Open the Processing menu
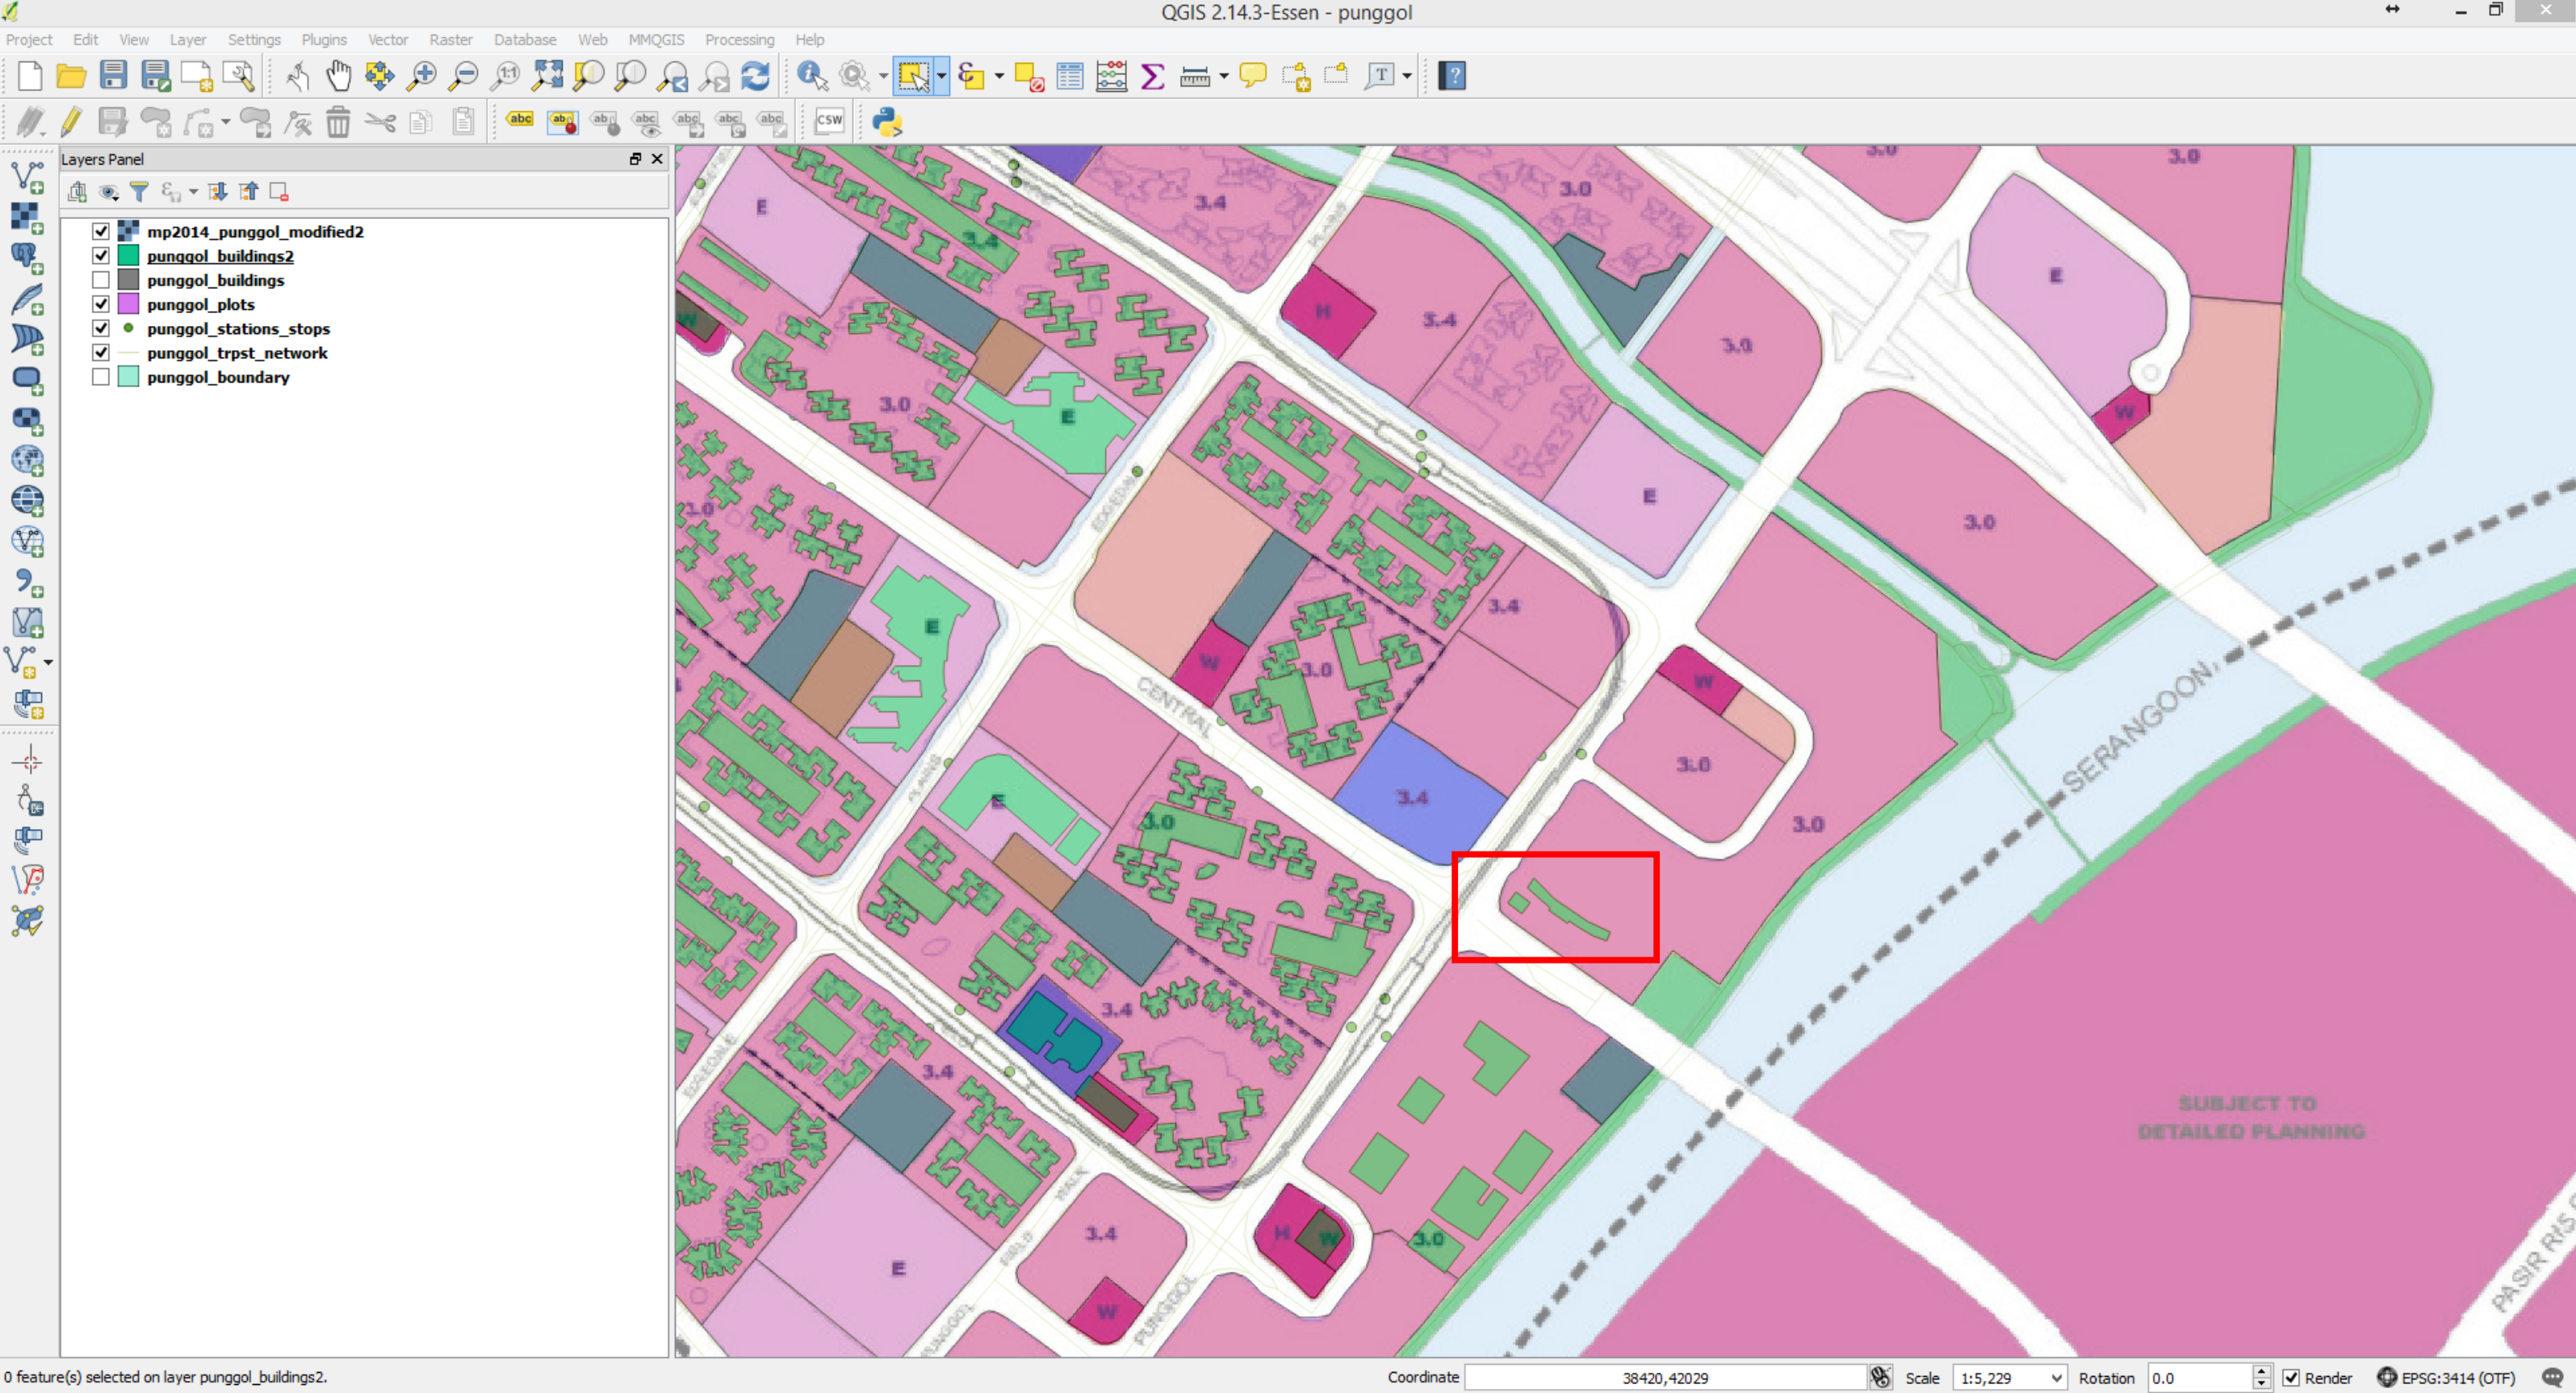 coord(739,40)
